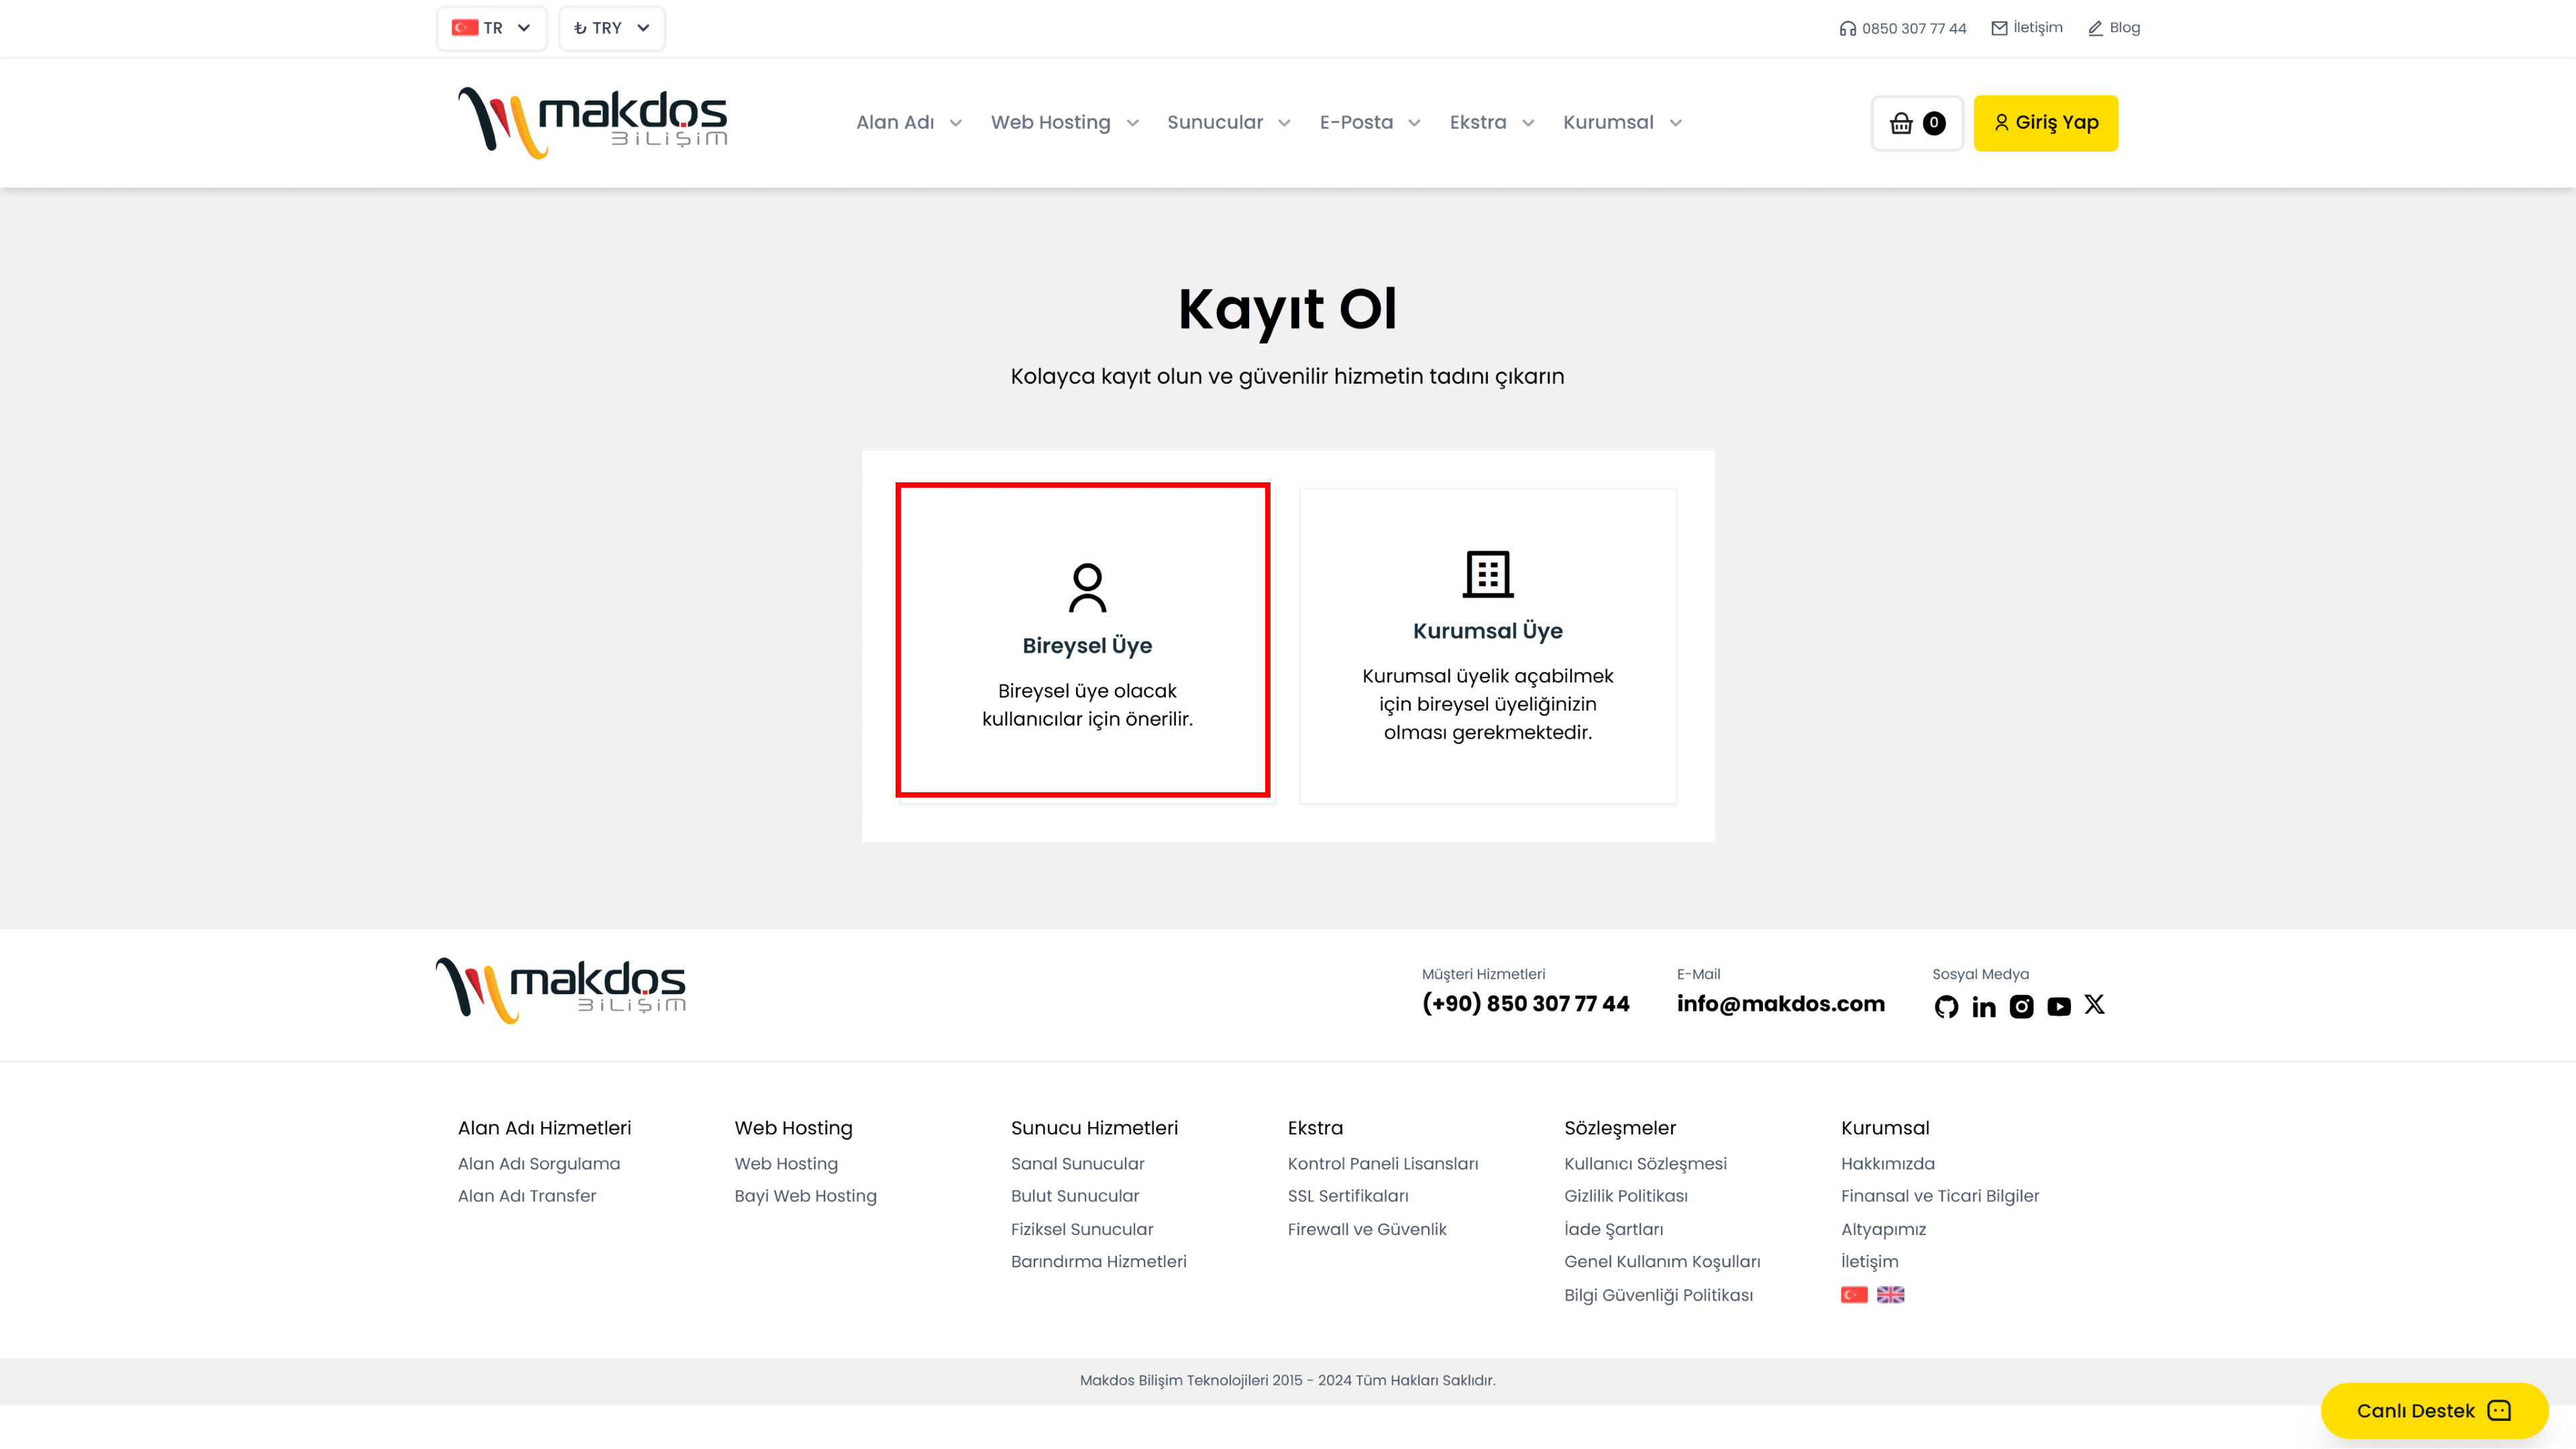Expand the Web Hosting menu

(x=1065, y=122)
